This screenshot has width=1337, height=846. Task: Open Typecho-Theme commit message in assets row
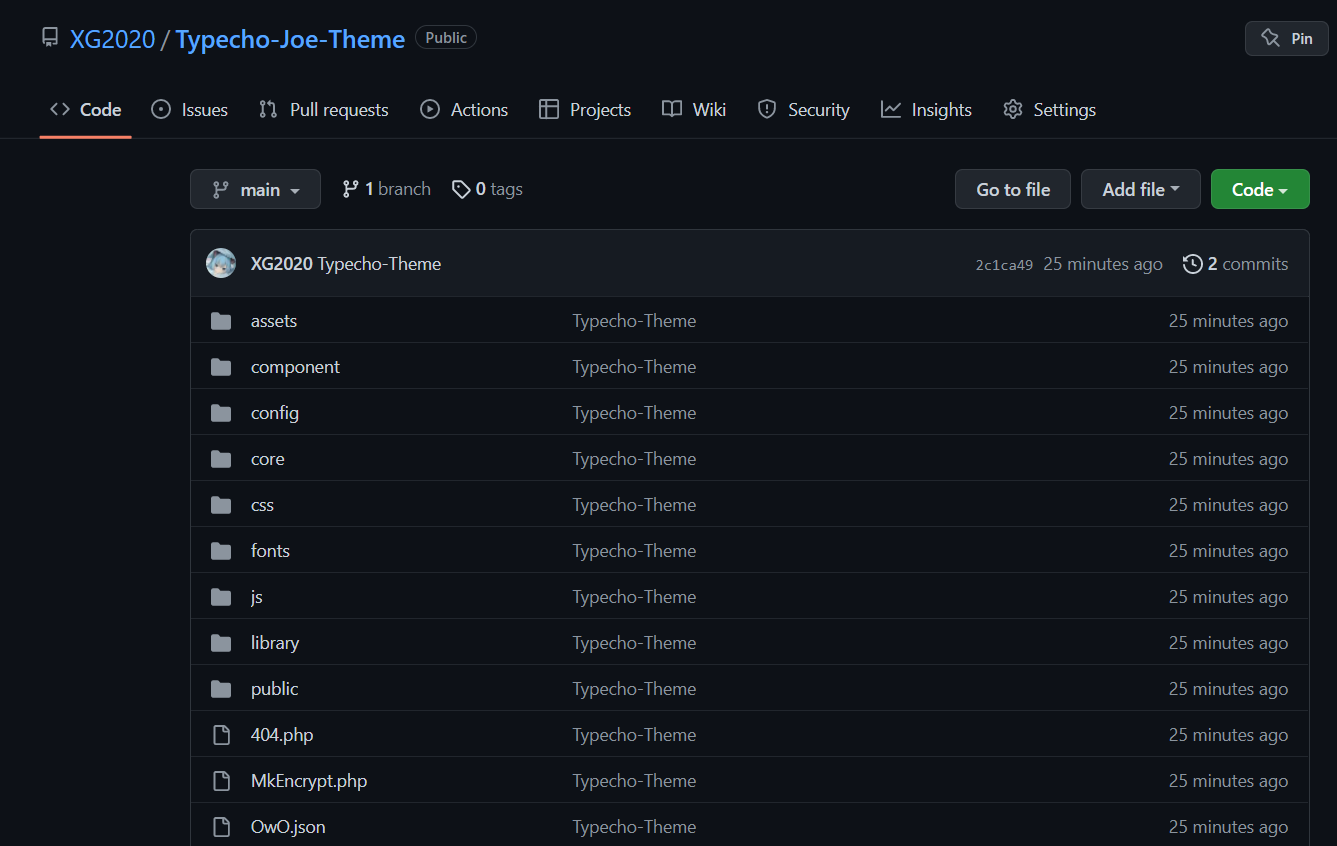pos(634,321)
